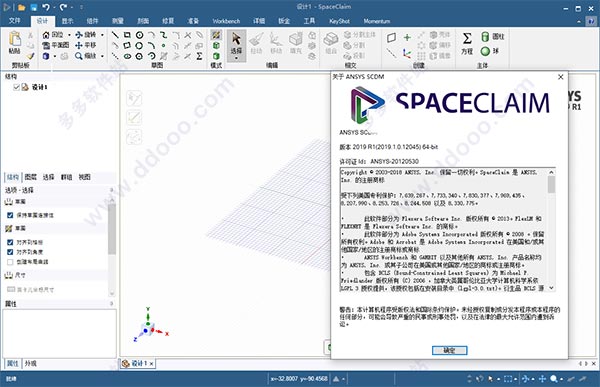Click the Undo arrow icon
The image size is (600, 387).
(x=46, y=7)
